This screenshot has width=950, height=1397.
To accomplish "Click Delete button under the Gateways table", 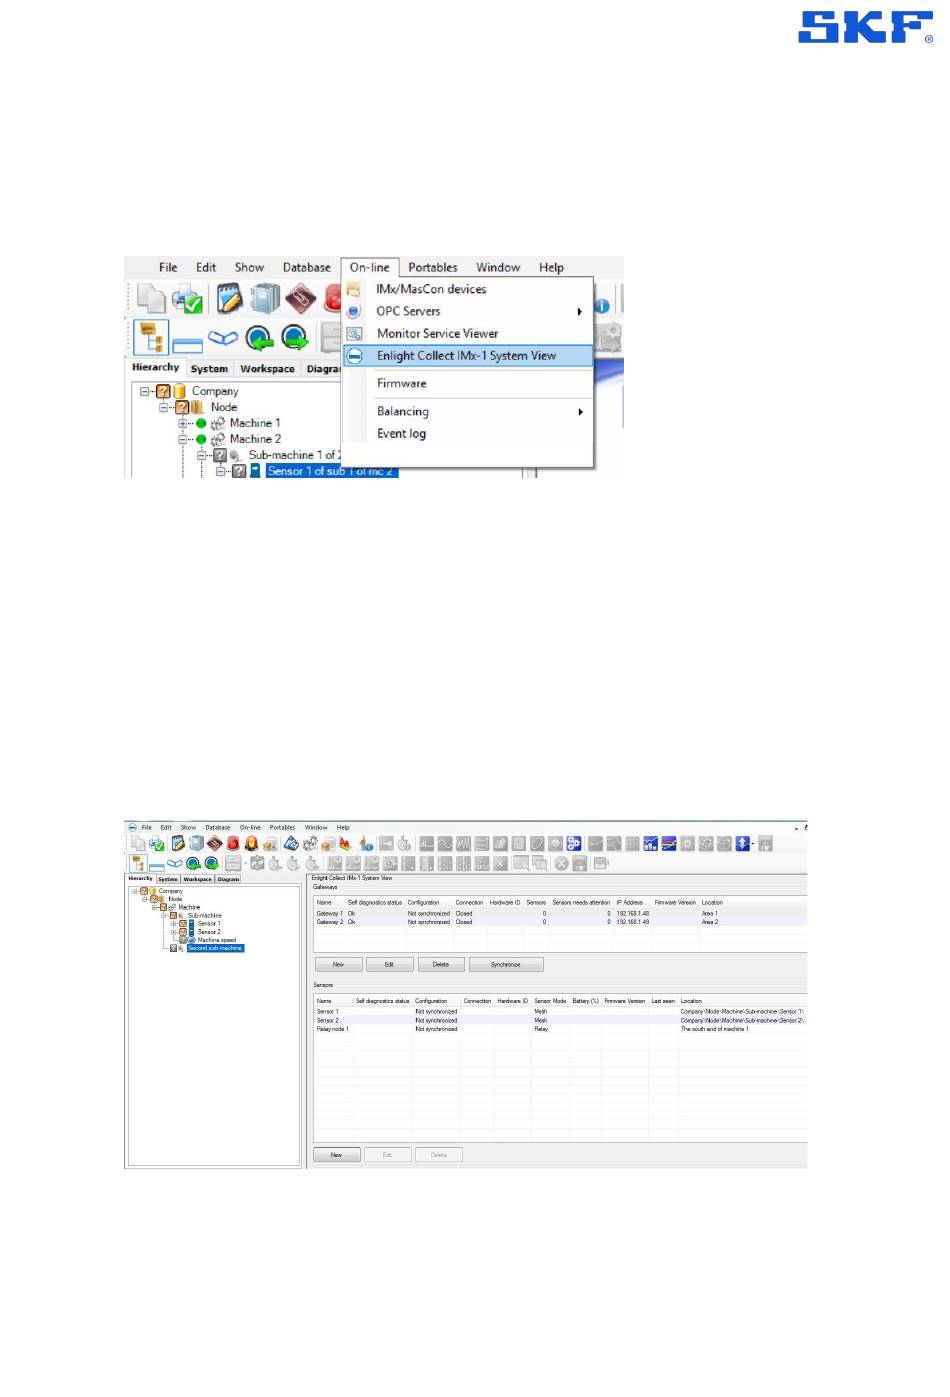I will coord(441,965).
